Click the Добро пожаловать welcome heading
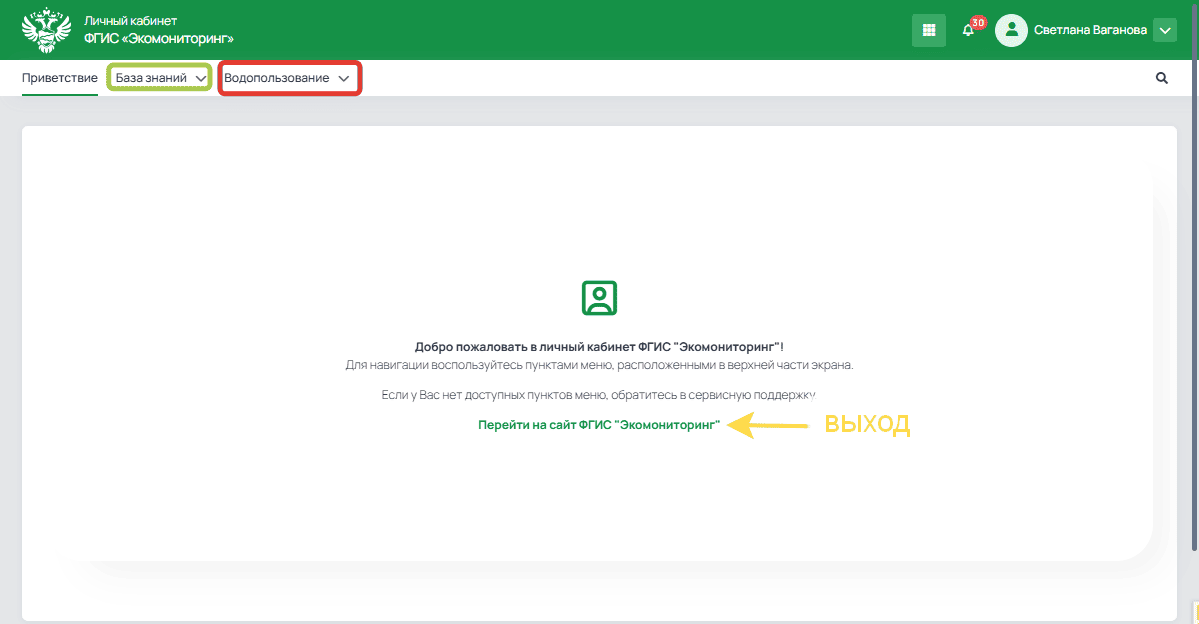The height and width of the screenshot is (624, 1199). [599, 346]
